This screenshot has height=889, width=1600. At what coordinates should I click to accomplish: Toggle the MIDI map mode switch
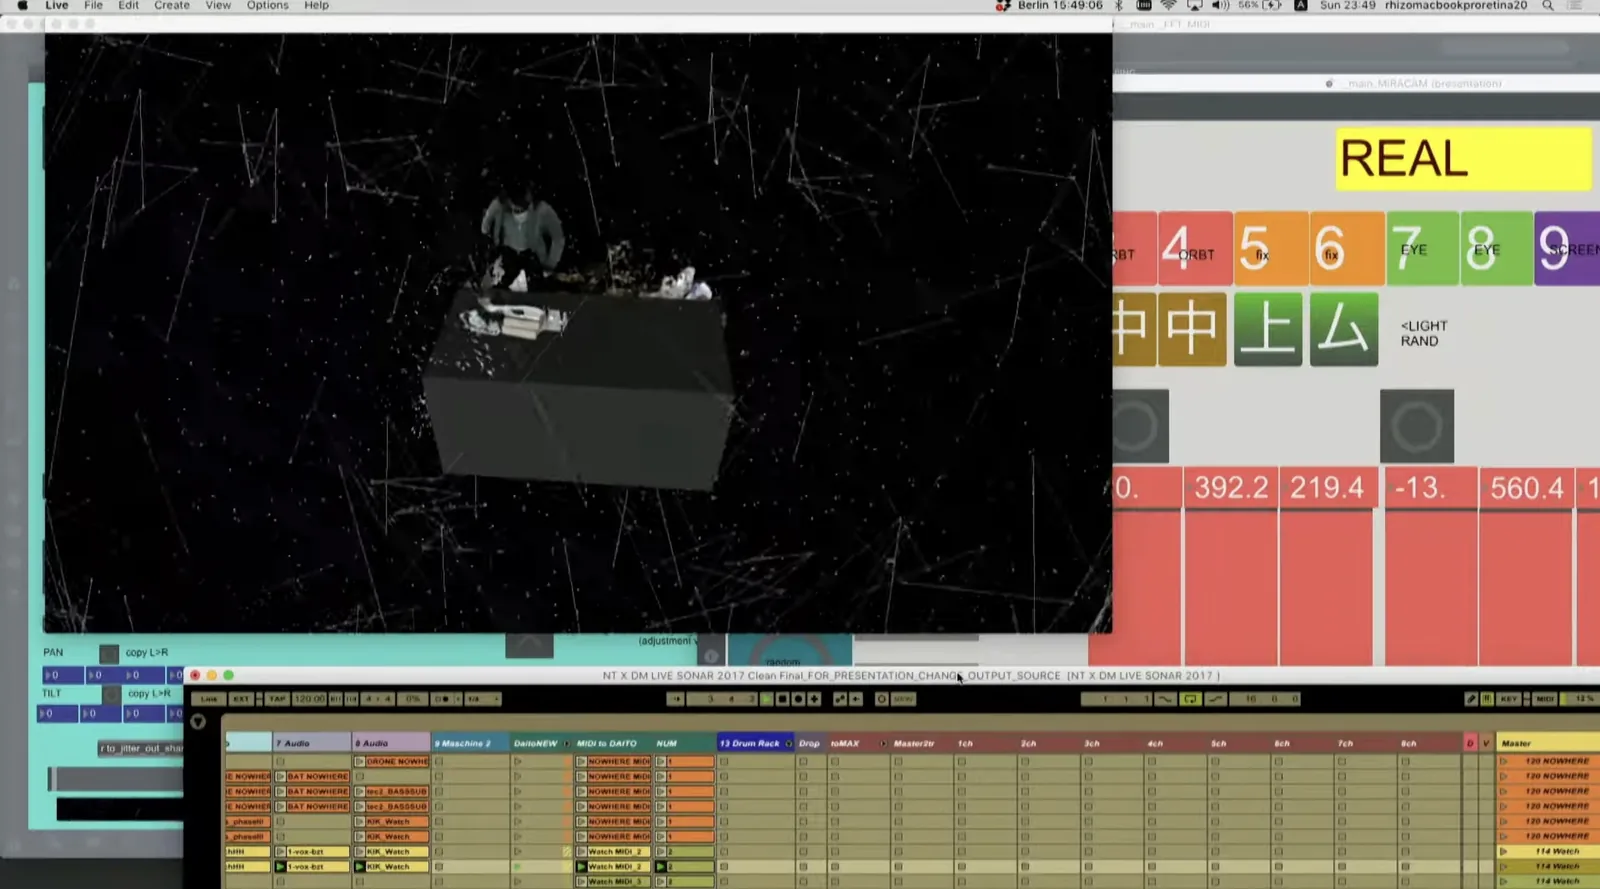coord(1544,699)
